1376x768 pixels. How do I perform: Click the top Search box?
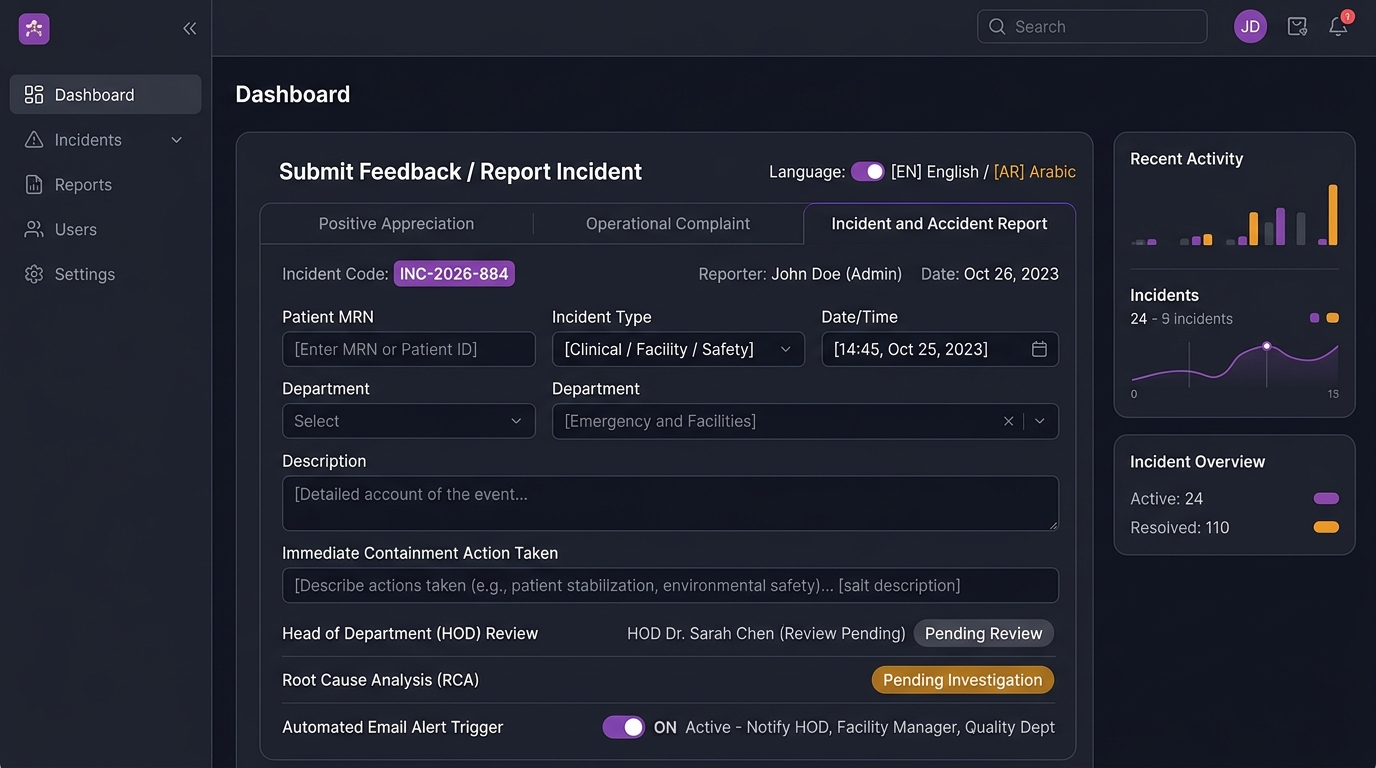click(x=1092, y=27)
